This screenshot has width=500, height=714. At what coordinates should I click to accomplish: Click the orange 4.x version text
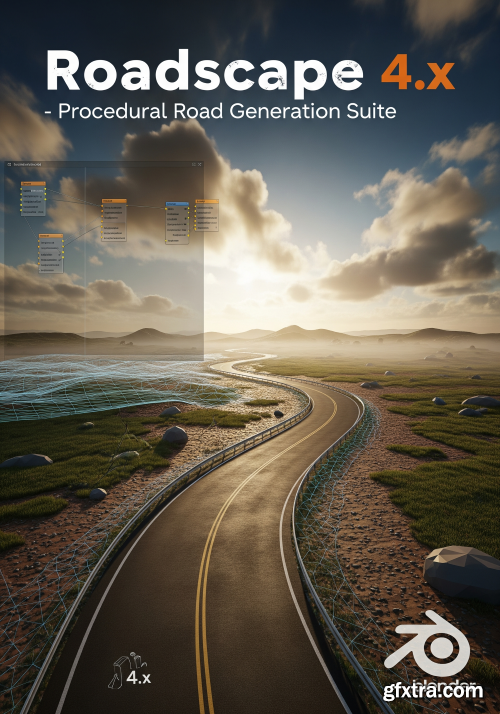(418, 73)
